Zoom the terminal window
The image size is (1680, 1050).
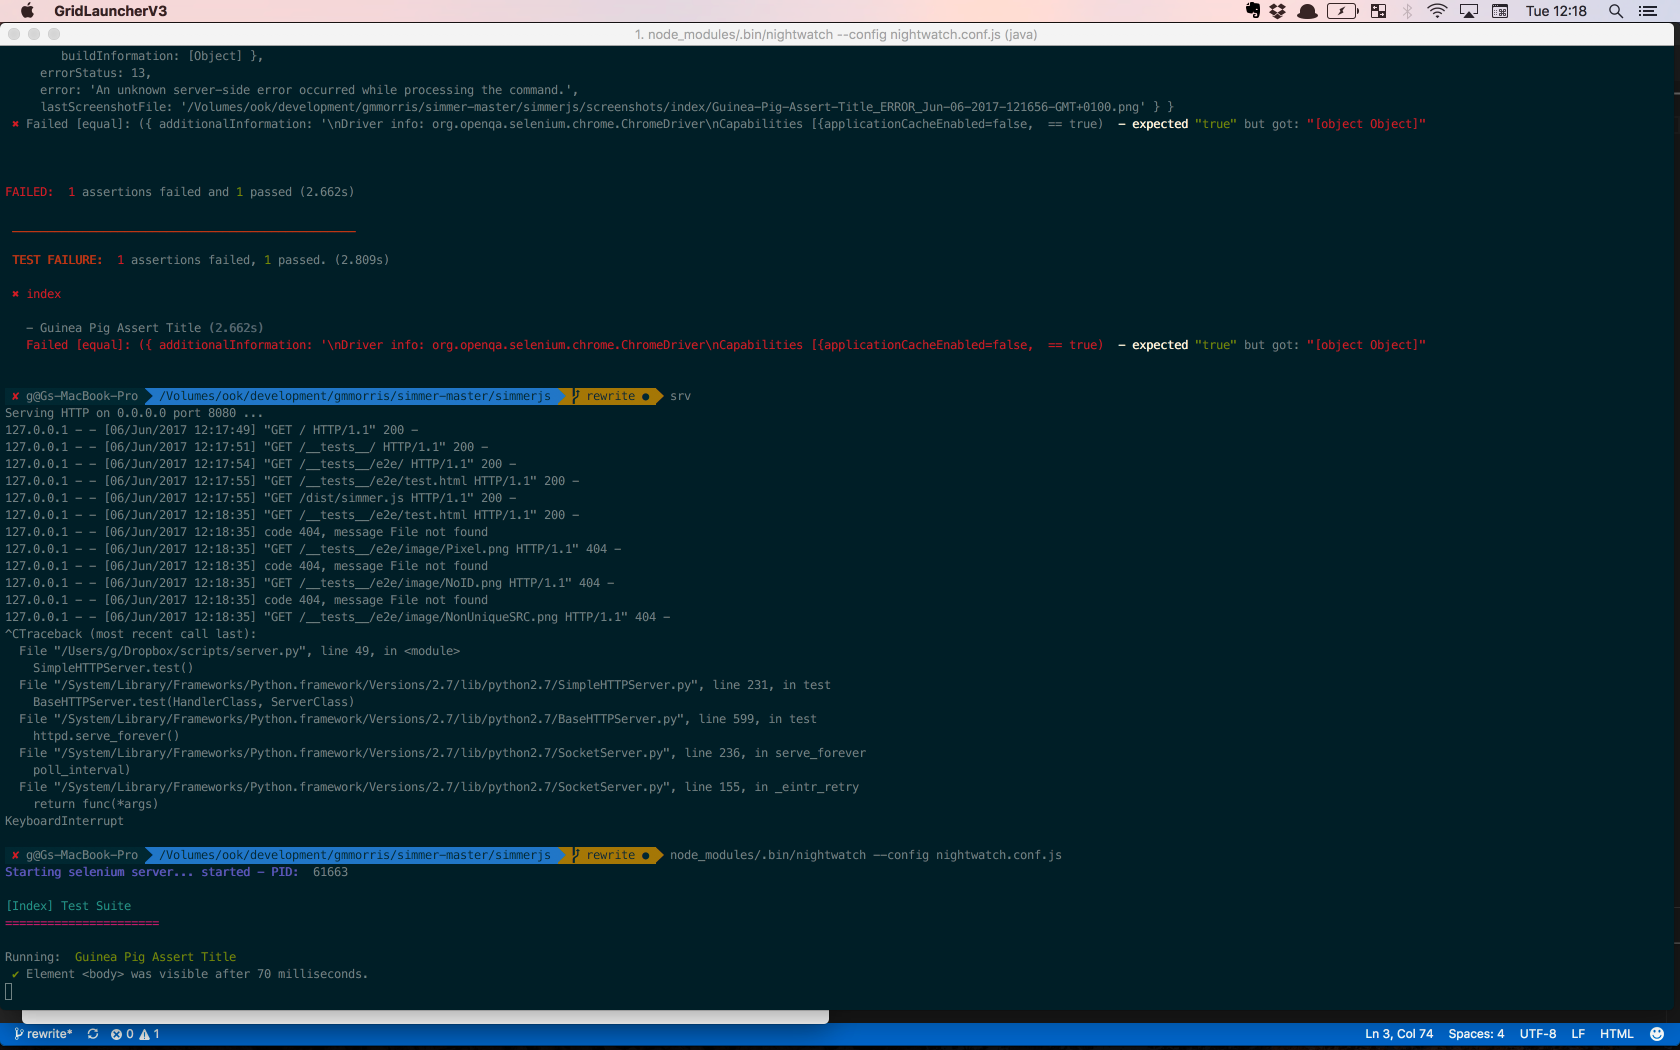coord(54,34)
